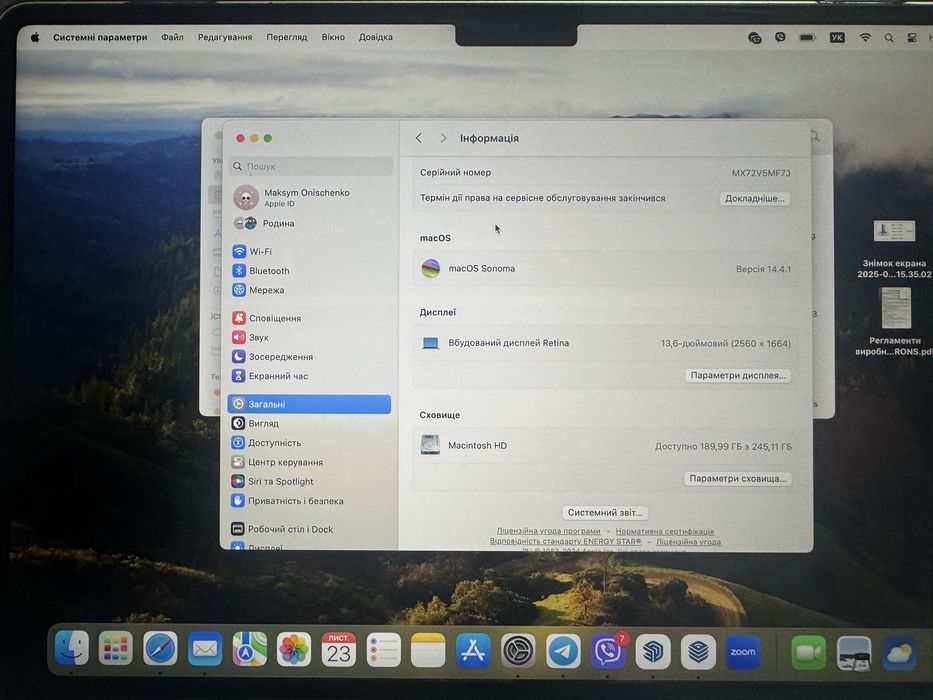This screenshot has width=933, height=700.
Task: Click the macOS Sonoma row
Action: click(605, 268)
